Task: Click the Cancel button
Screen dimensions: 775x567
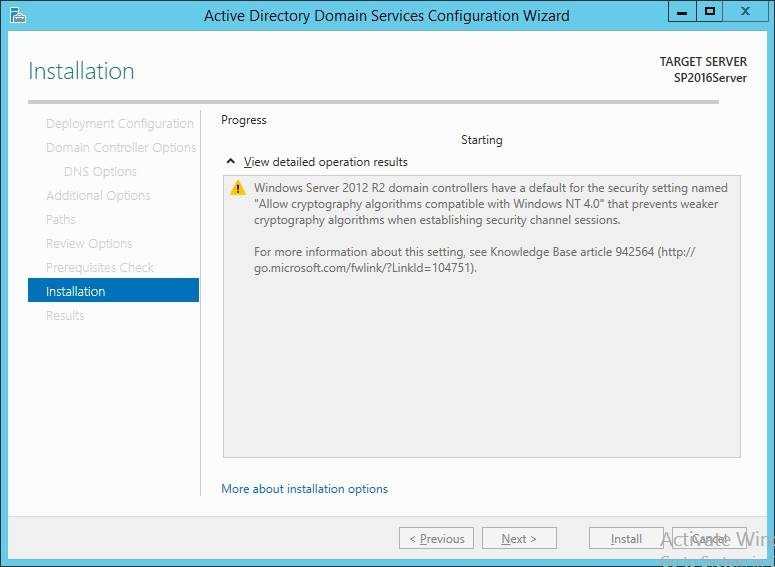Action: click(709, 538)
